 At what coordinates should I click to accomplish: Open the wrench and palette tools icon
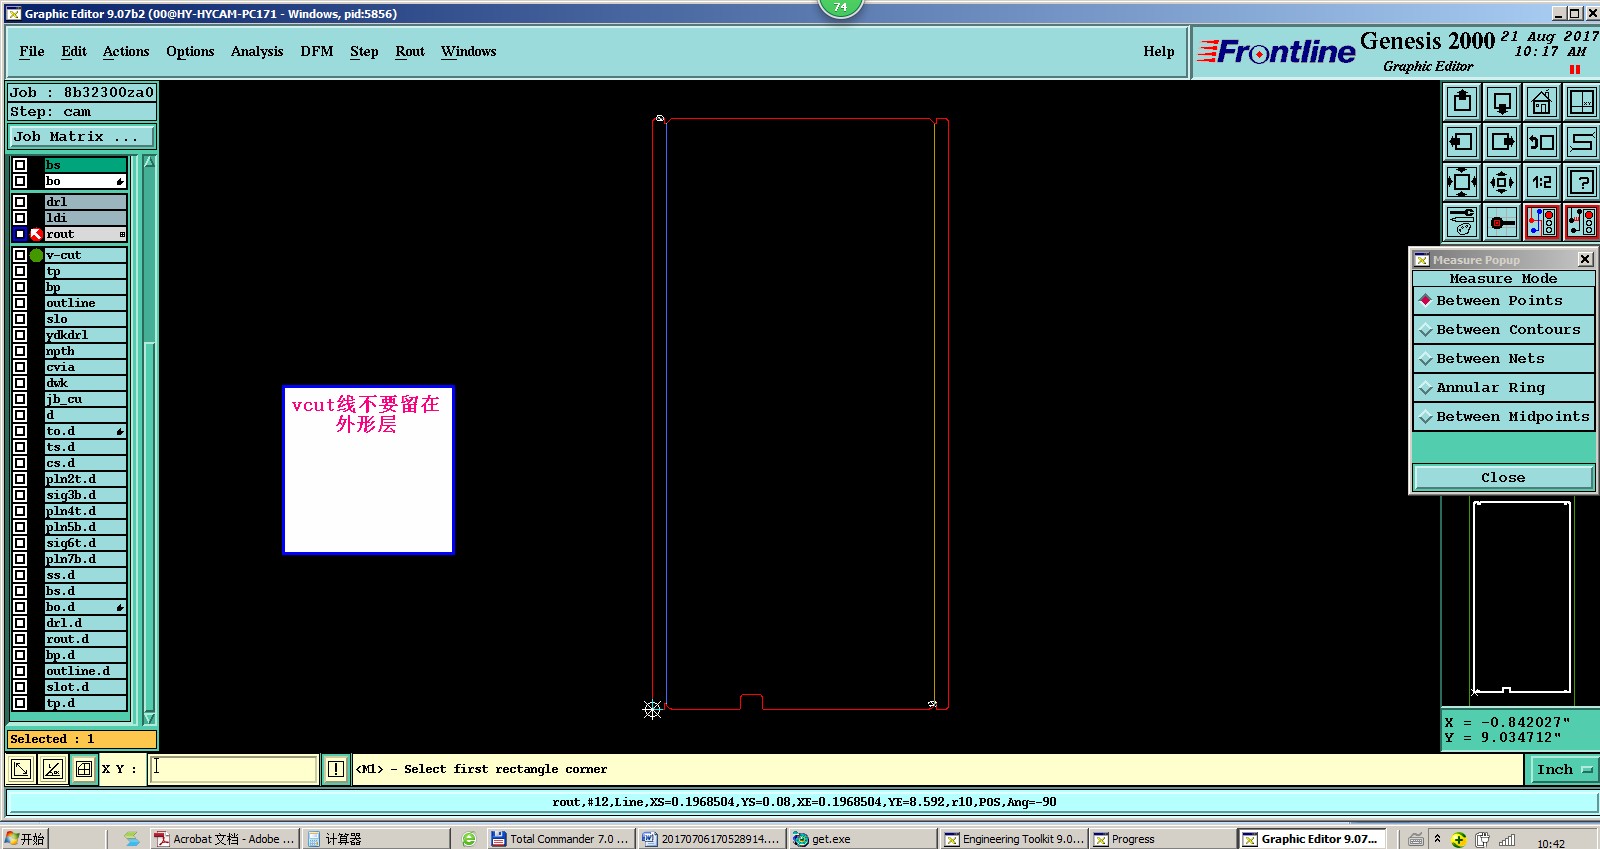click(x=1462, y=222)
